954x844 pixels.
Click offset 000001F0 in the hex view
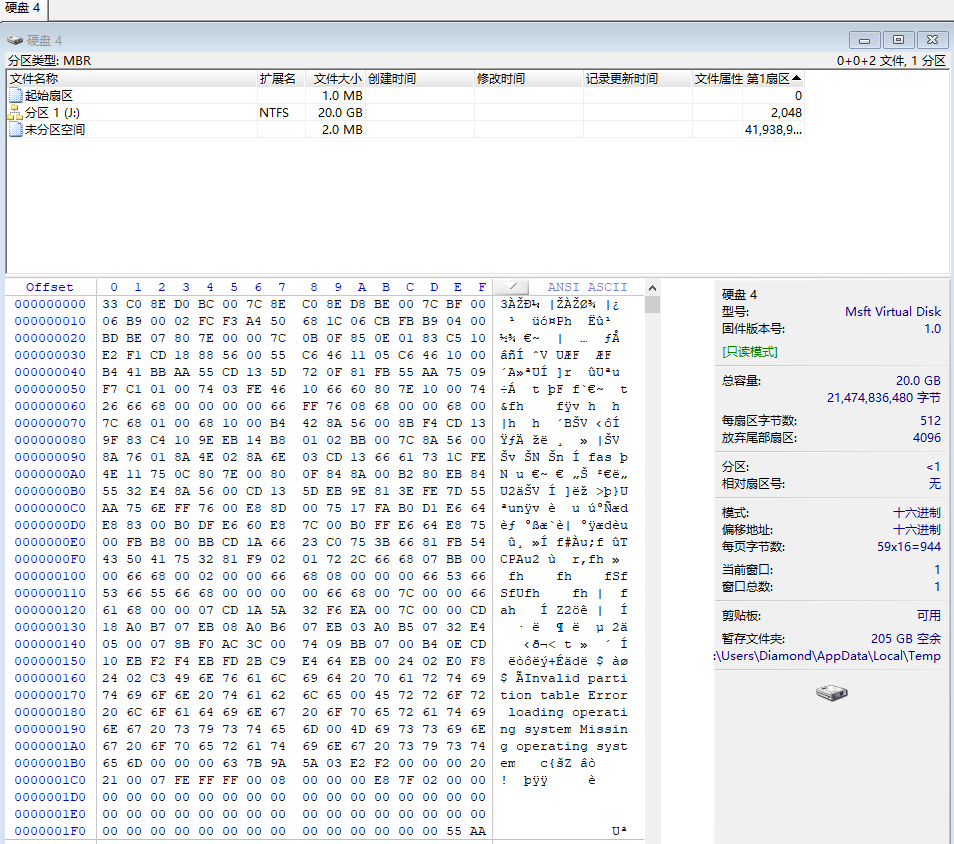50,831
